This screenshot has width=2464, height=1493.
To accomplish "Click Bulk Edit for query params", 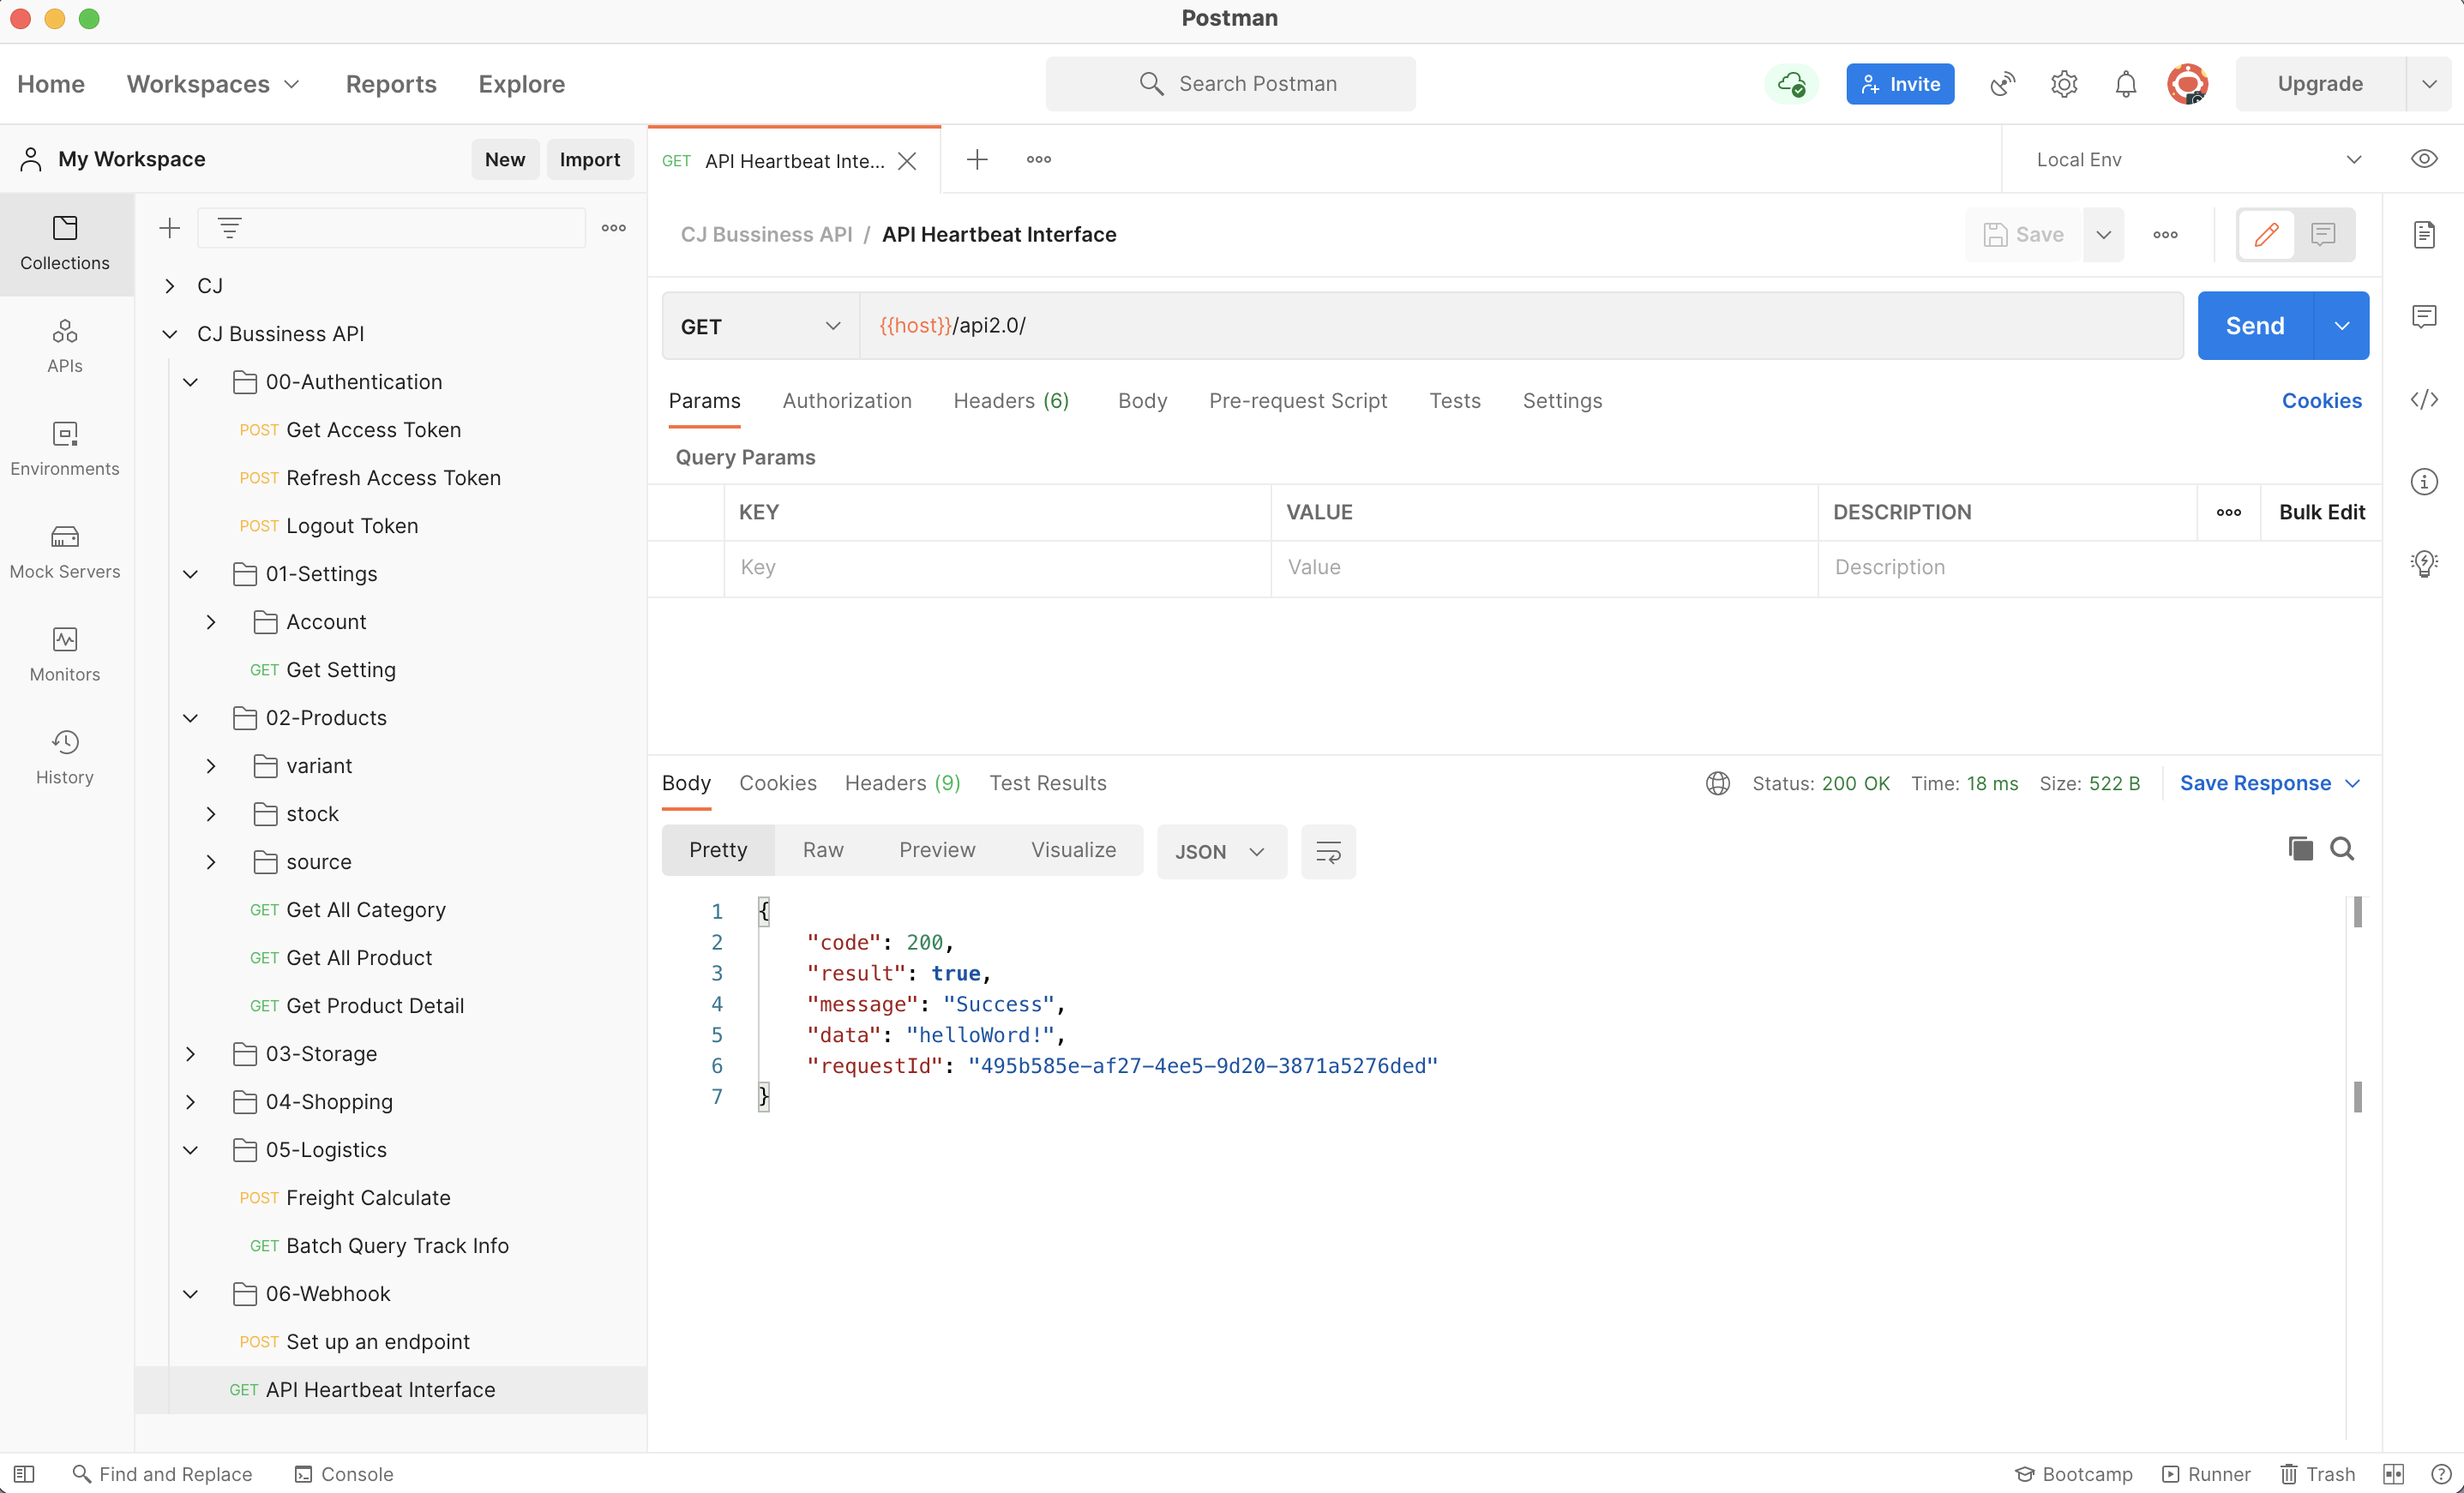I will 2321,512.
